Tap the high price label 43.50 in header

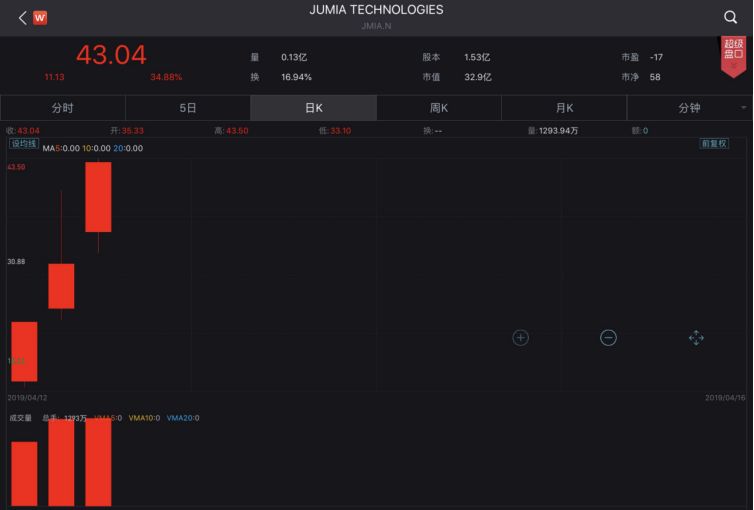tap(237, 131)
